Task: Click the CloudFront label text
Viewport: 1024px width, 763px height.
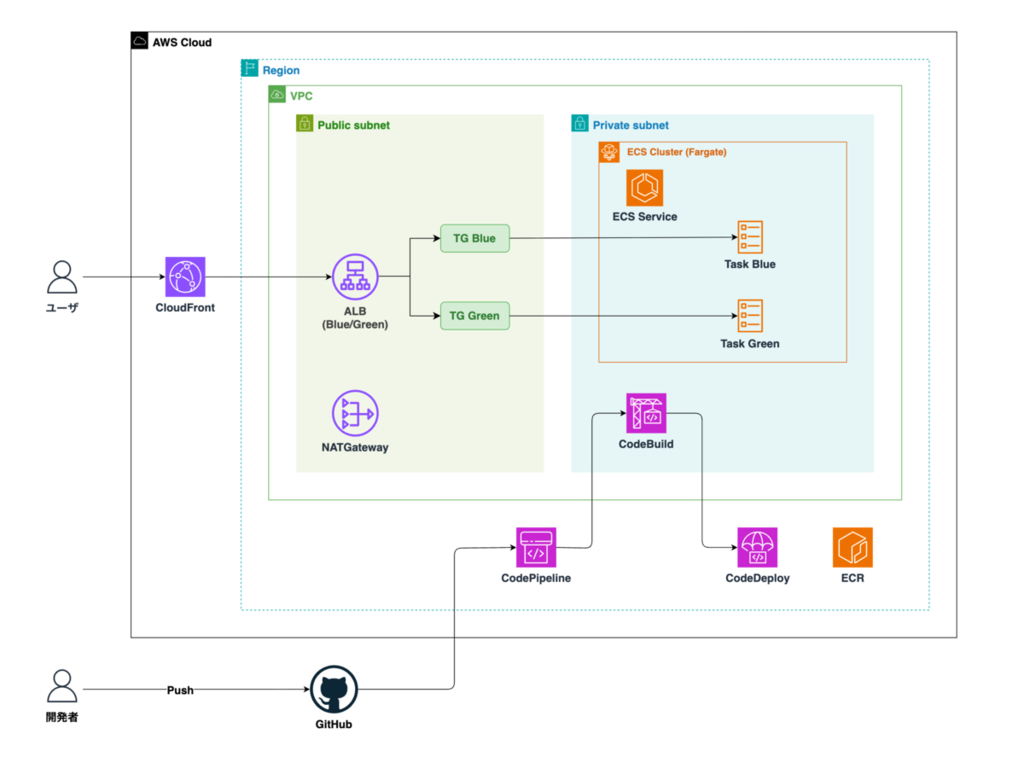Action: (x=185, y=308)
